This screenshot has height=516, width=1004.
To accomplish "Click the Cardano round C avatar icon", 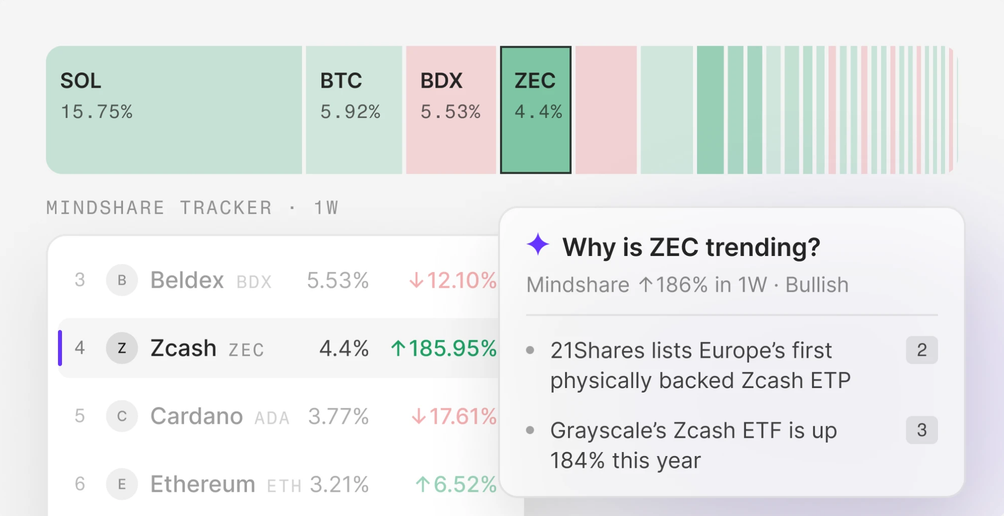I will [122, 417].
